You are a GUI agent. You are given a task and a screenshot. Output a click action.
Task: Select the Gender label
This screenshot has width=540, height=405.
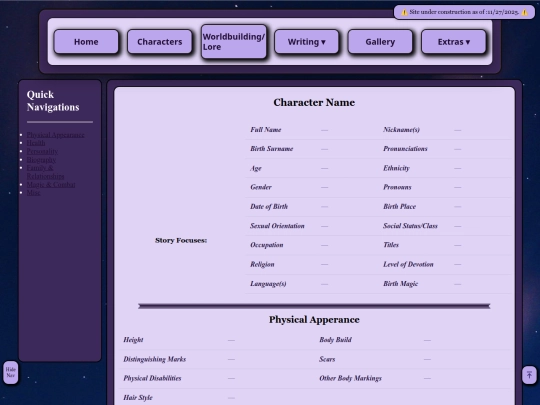coord(261,187)
